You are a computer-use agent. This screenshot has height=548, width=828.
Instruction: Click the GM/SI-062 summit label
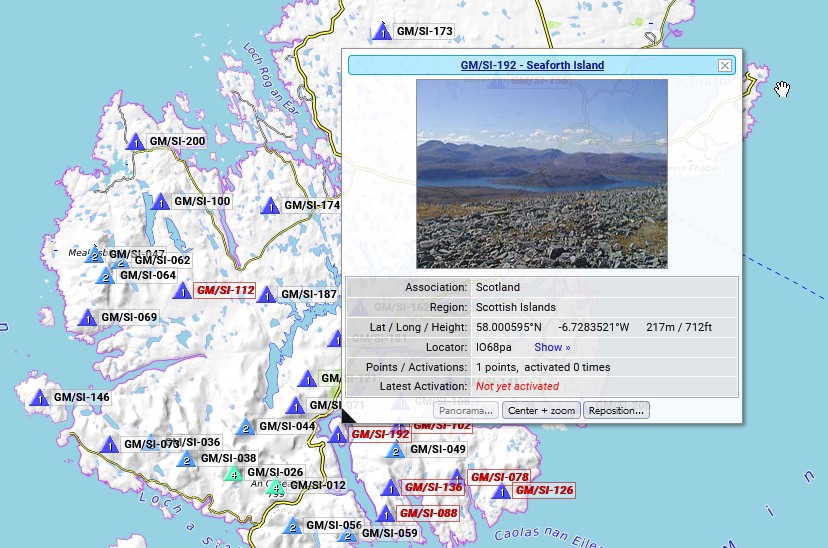162,260
